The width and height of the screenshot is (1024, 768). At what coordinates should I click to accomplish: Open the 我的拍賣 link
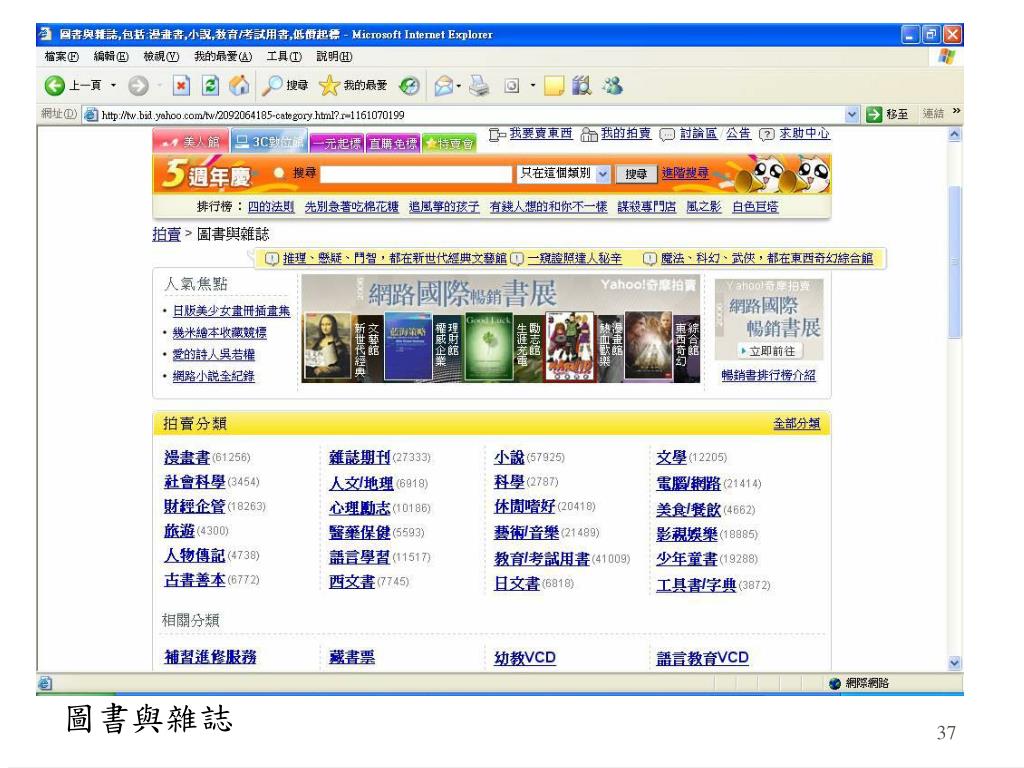point(626,133)
